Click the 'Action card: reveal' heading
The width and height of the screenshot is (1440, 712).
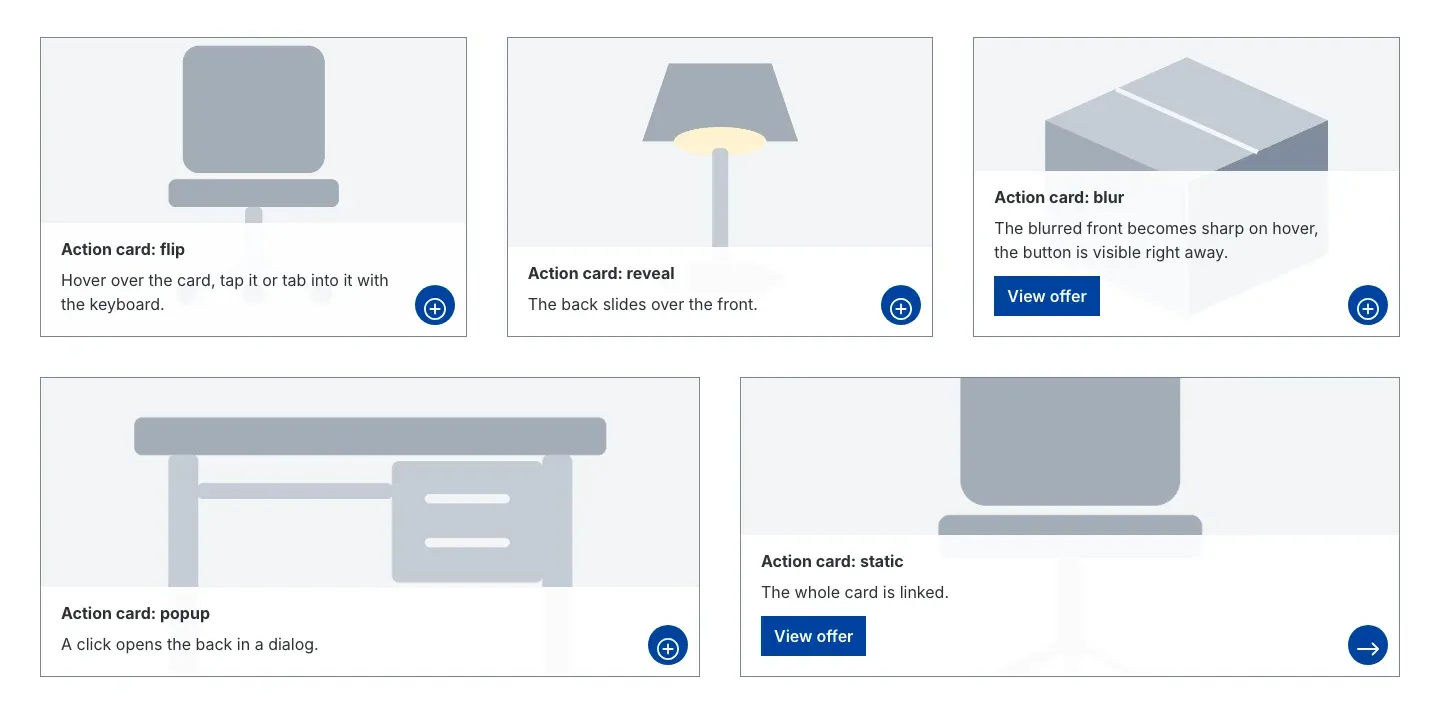point(601,274)
